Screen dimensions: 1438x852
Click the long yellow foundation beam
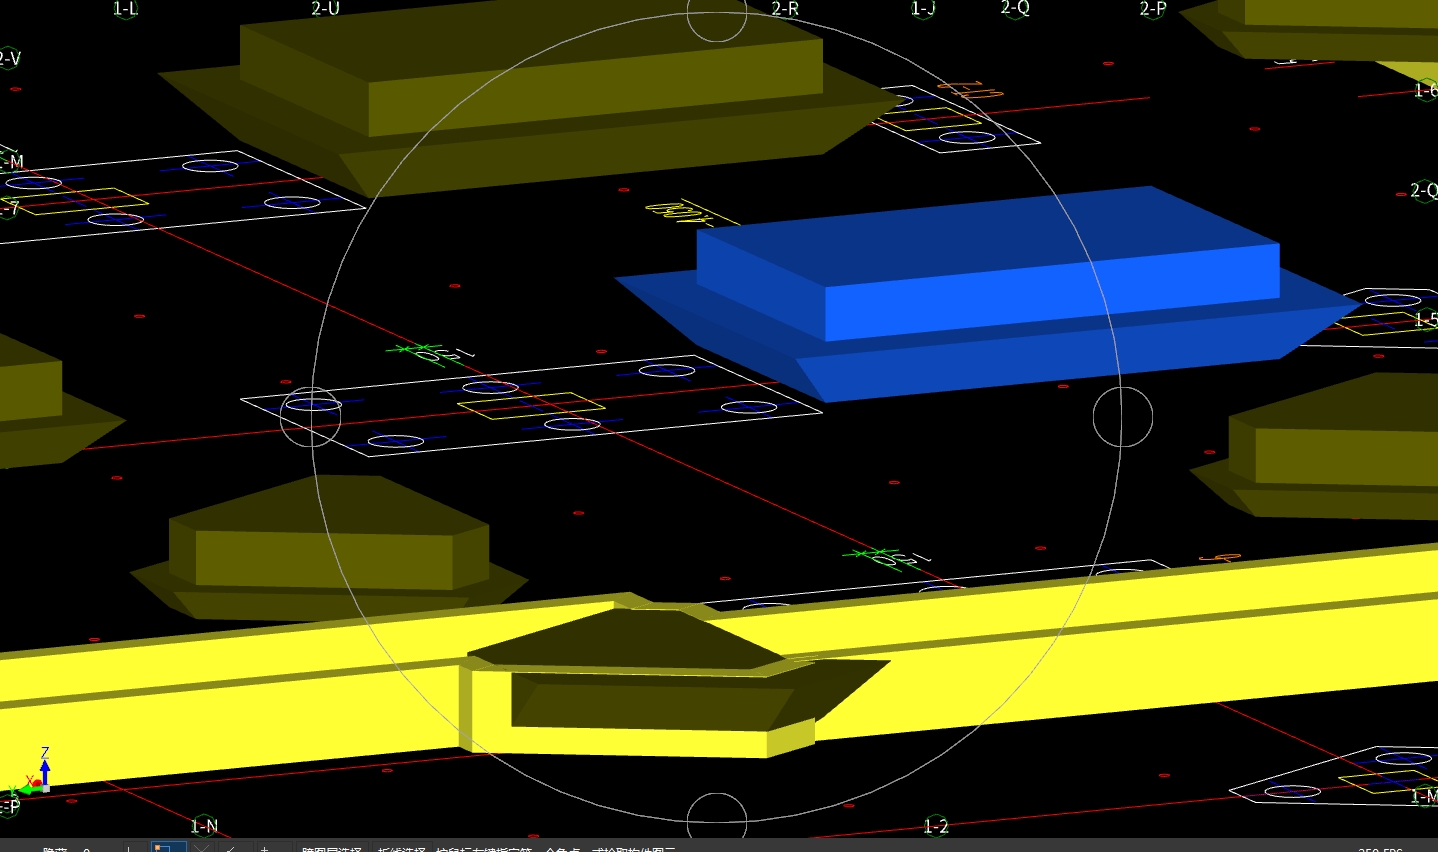[x=1100, y=655]
